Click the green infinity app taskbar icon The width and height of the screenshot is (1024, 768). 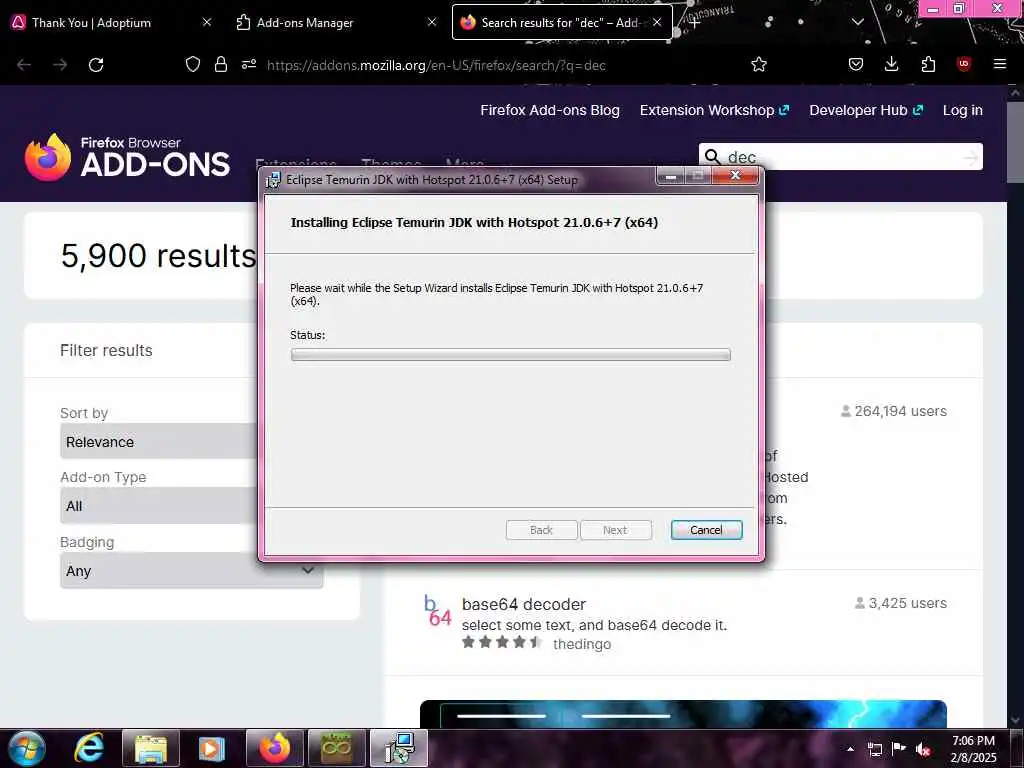[337, 748]
